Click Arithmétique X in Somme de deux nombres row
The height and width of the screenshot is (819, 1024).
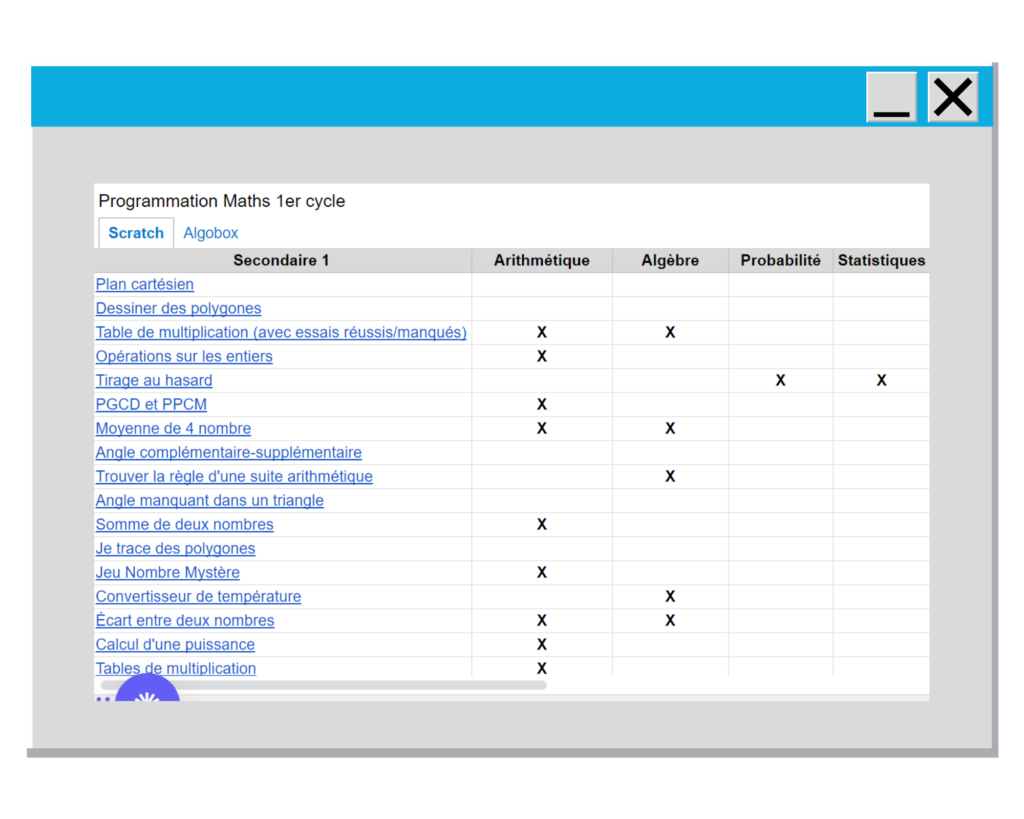pyautogui.click(x=541, y=524)
